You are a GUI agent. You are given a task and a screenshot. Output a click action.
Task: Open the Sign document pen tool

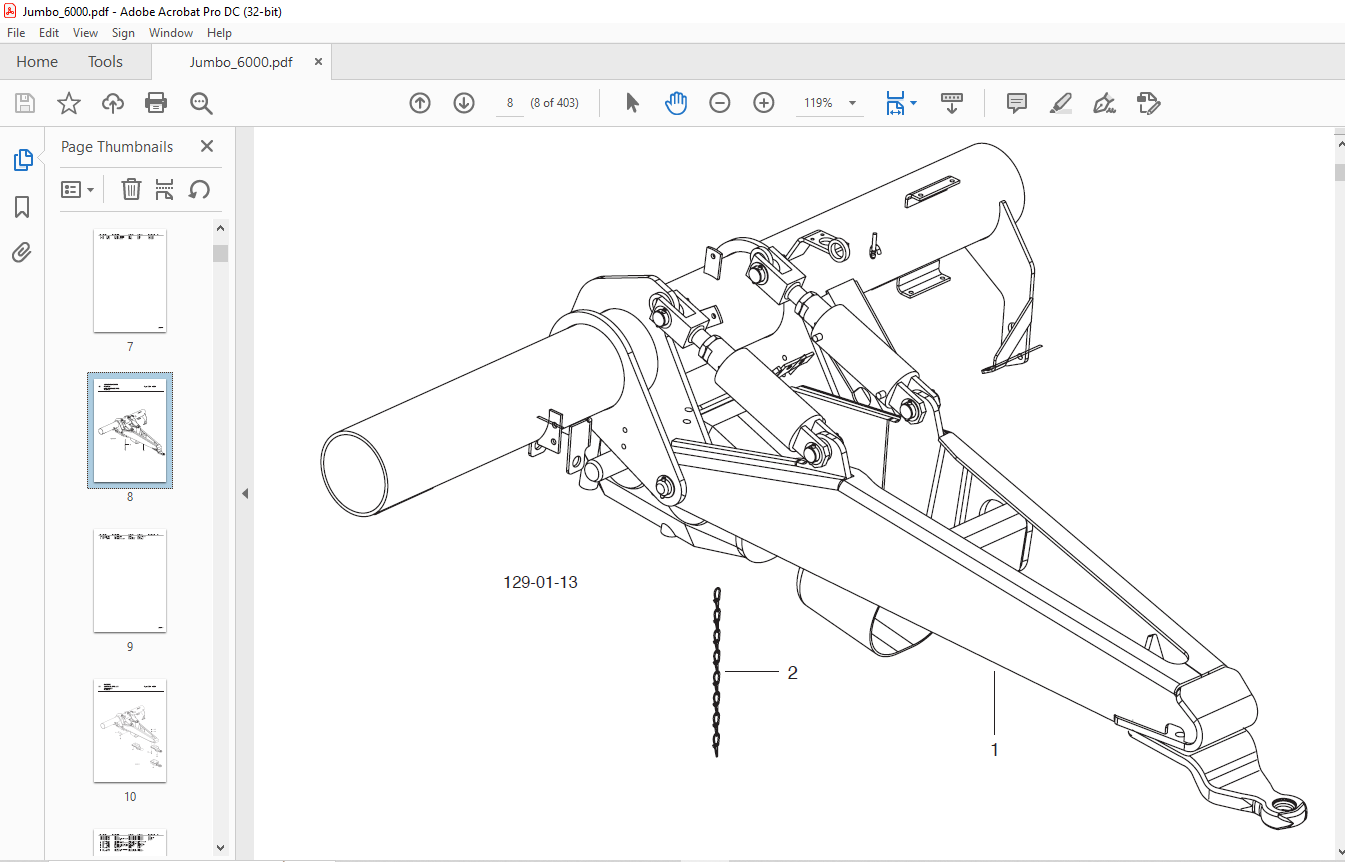click(x=1104, y=103)
